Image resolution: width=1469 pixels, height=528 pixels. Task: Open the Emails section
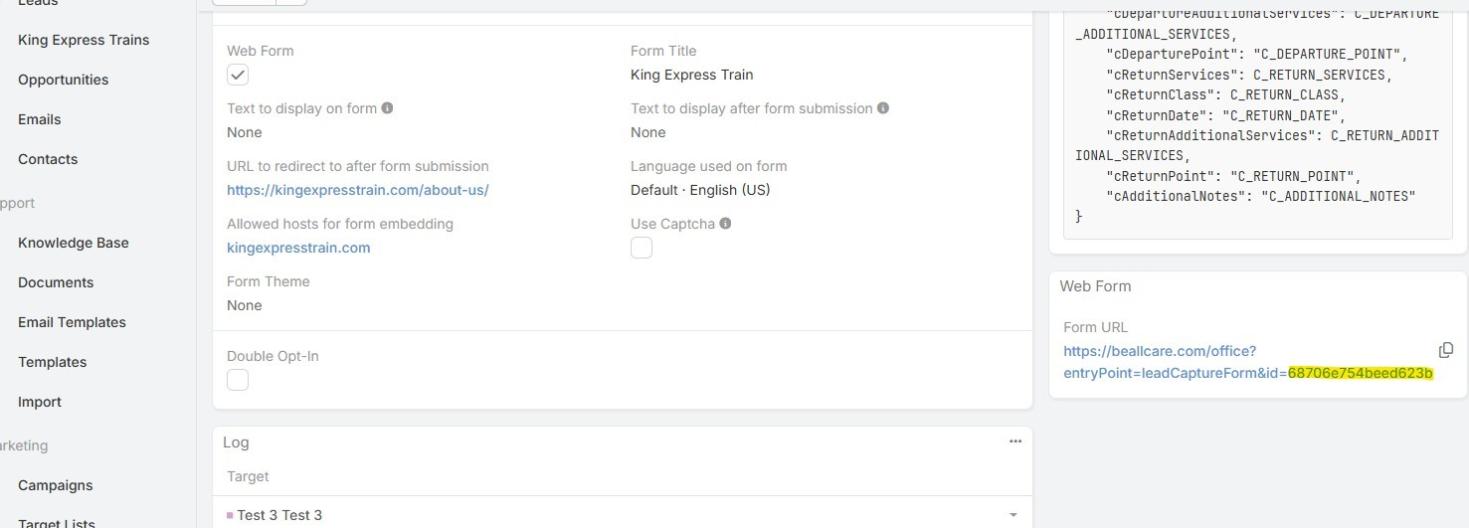pos(40,119)
